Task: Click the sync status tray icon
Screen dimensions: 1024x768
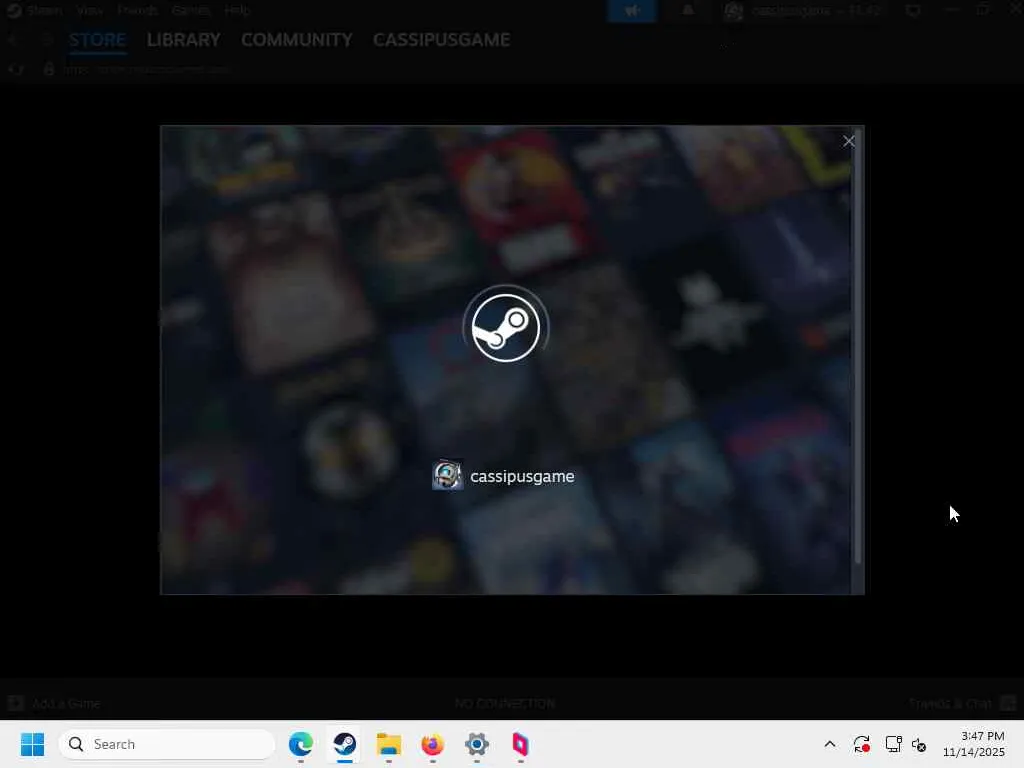Action: pyautogui.click(x=861, y=744)
